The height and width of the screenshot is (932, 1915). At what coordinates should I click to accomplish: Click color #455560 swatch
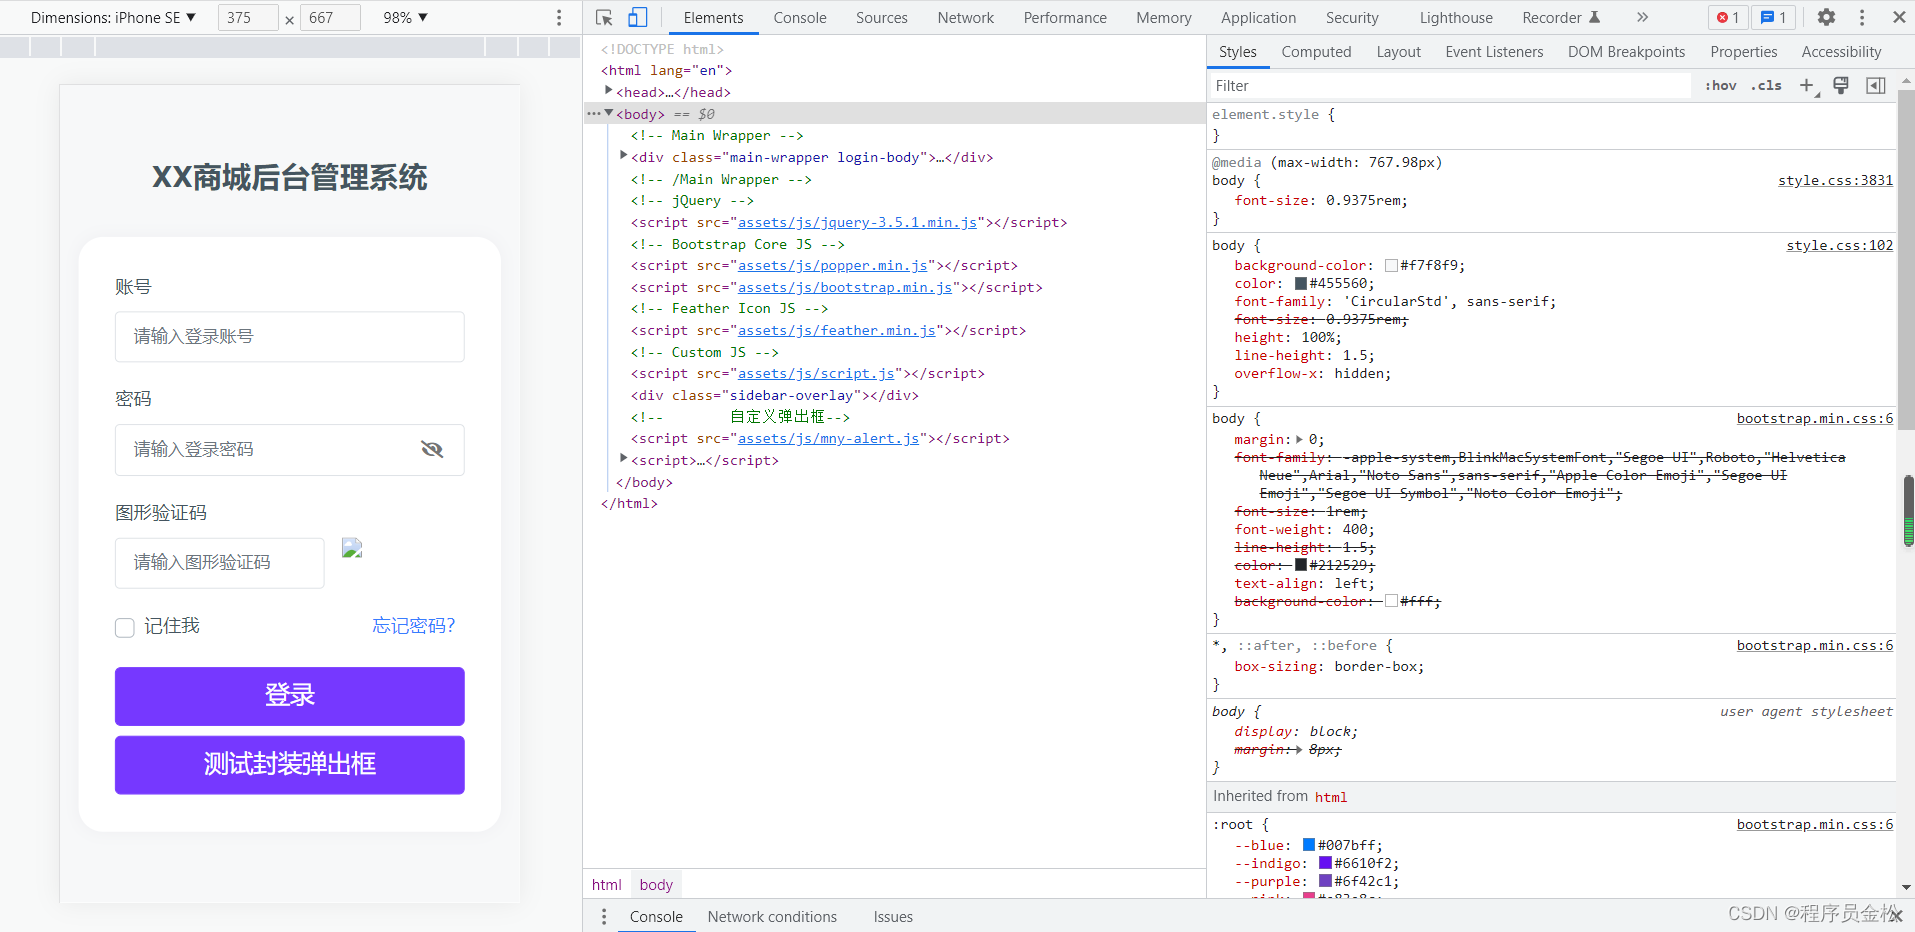coord(1301,283)
